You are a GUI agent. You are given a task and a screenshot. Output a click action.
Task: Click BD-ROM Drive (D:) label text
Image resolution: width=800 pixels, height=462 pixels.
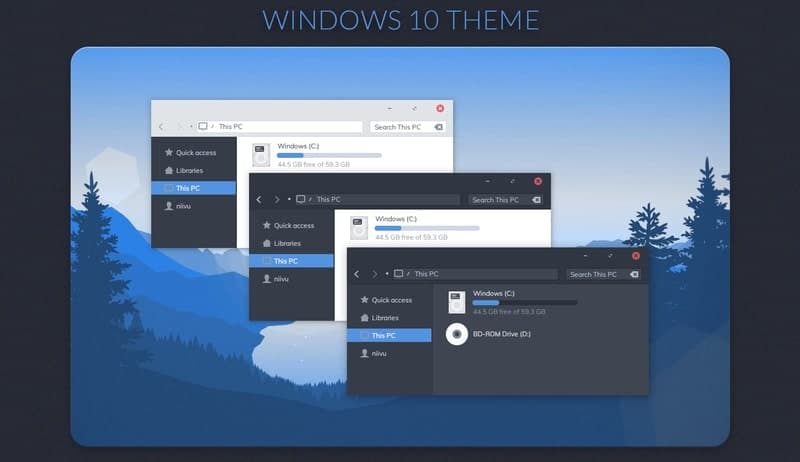coord(502,334)
